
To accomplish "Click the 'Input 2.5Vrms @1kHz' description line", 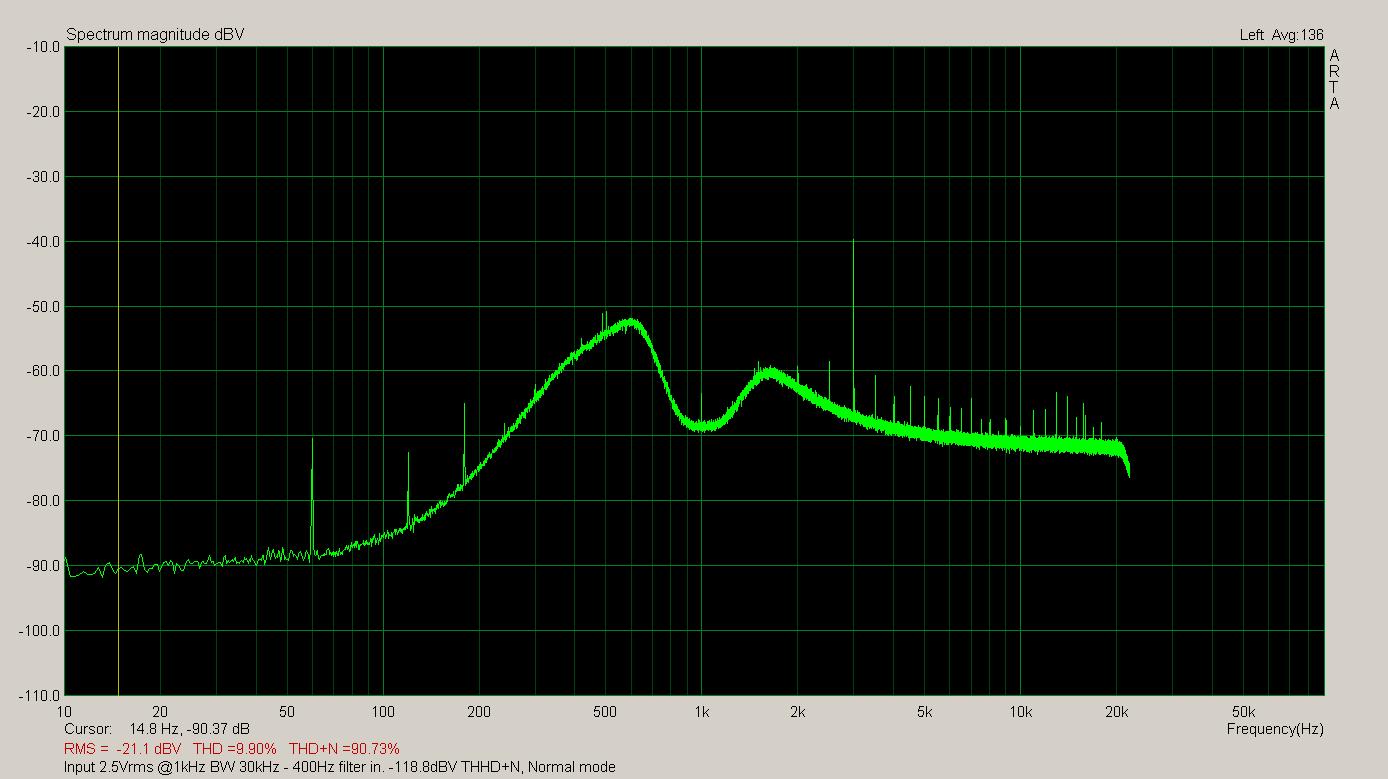I will coord(340,767).
